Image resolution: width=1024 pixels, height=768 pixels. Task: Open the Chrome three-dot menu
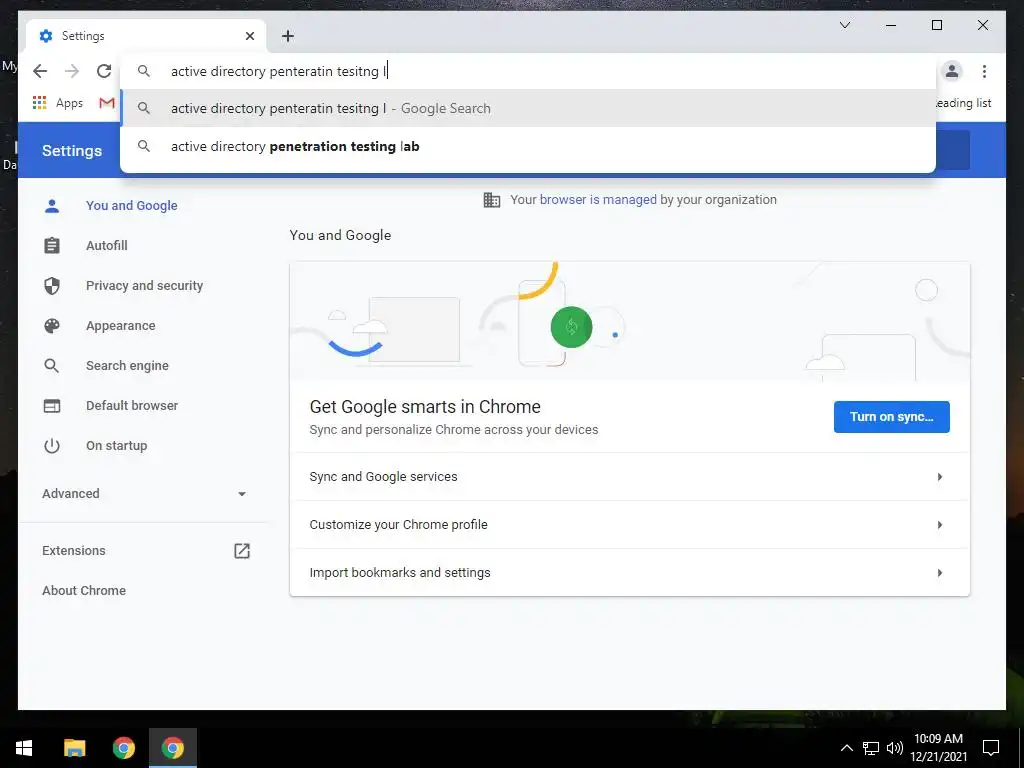coord(984,71)
